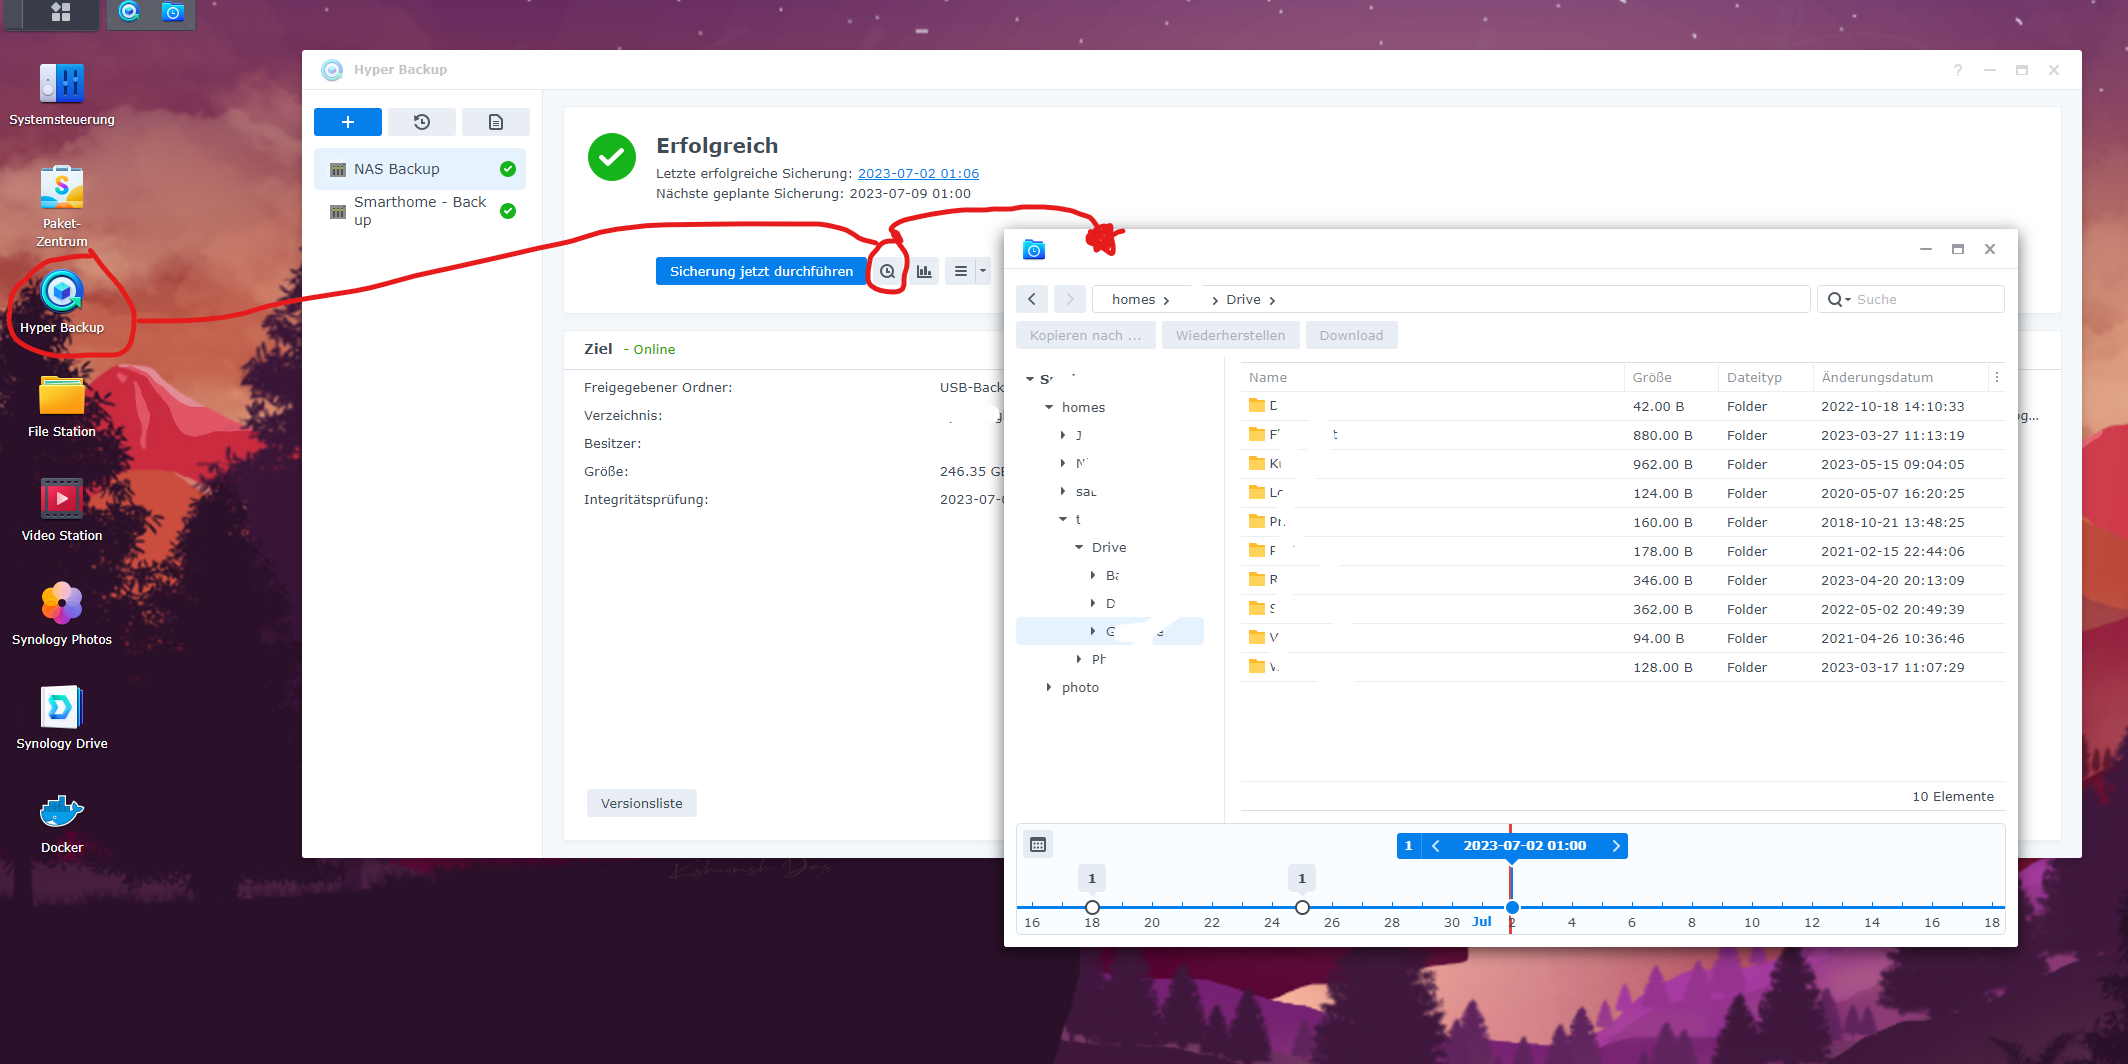The image size is (2128, 1064).
Task: Open last successful backup date link
Action: tap(918, 173)
